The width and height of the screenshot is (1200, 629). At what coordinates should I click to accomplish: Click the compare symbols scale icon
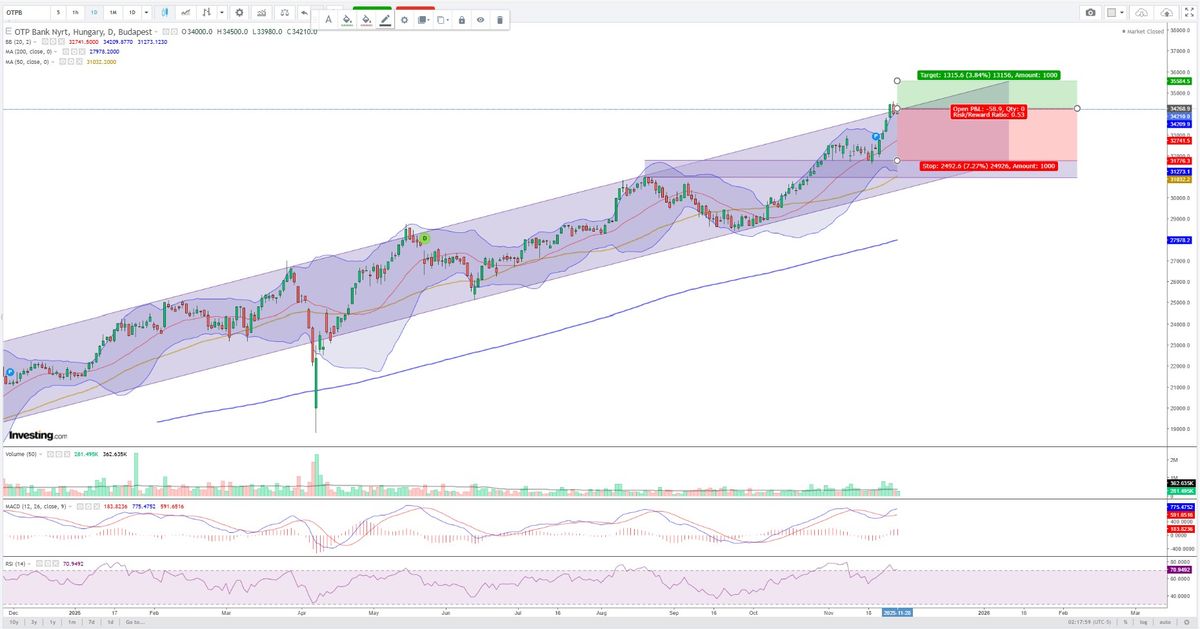pos(284,13)
